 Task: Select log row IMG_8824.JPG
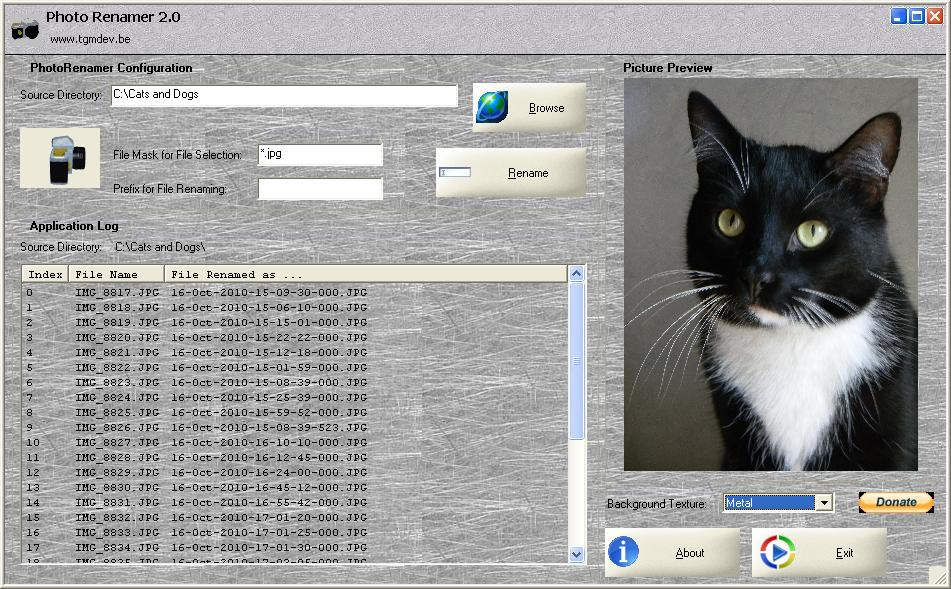295,397
